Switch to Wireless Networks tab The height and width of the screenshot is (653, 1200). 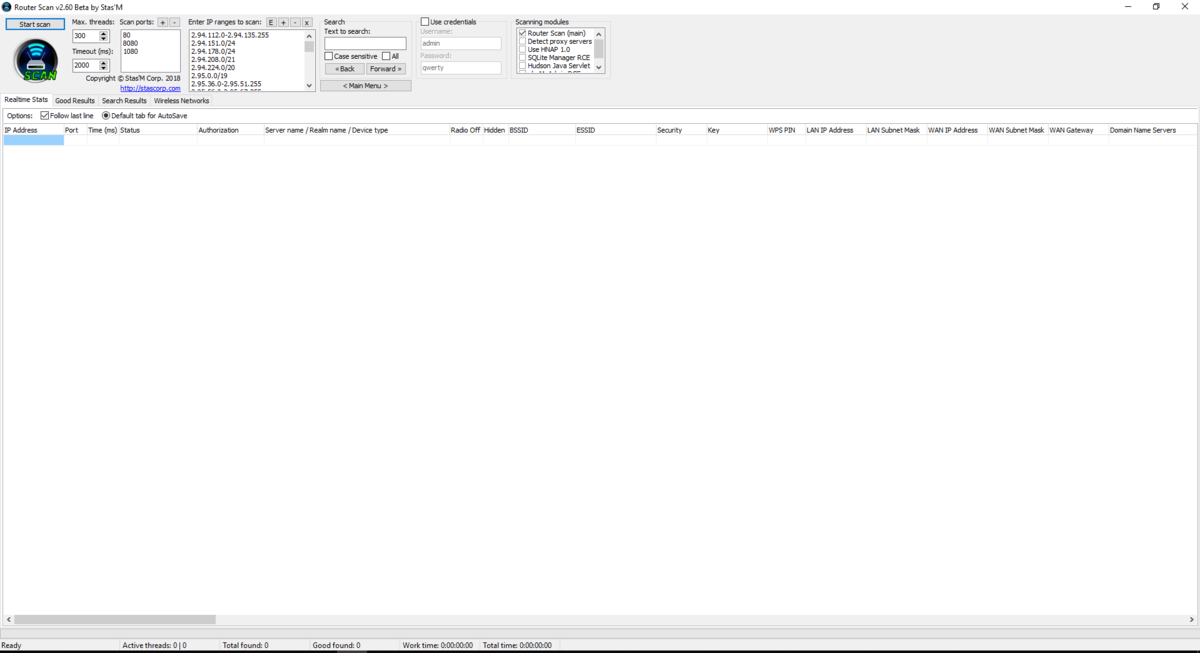pos(181,101)
